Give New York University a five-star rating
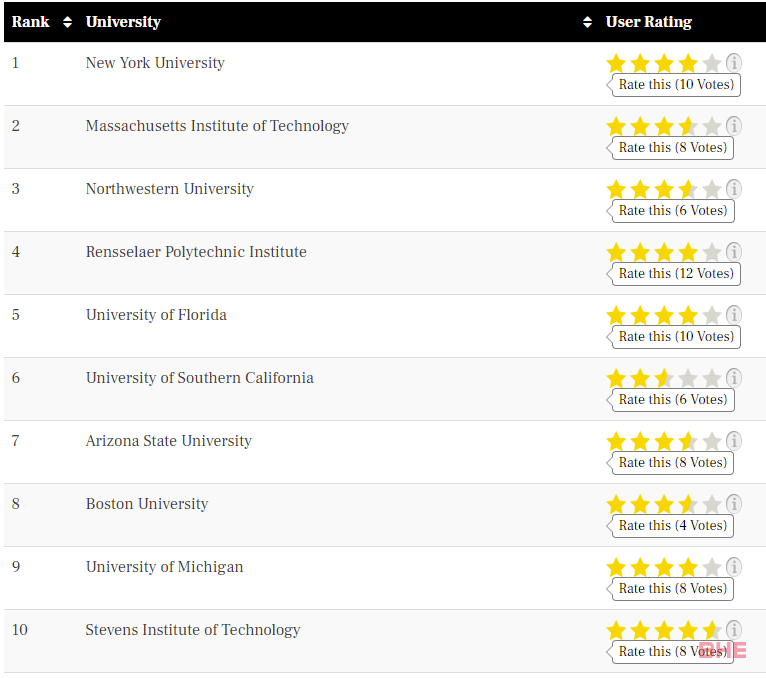This screenshot has height=678, width=766. tap(712, 63)
